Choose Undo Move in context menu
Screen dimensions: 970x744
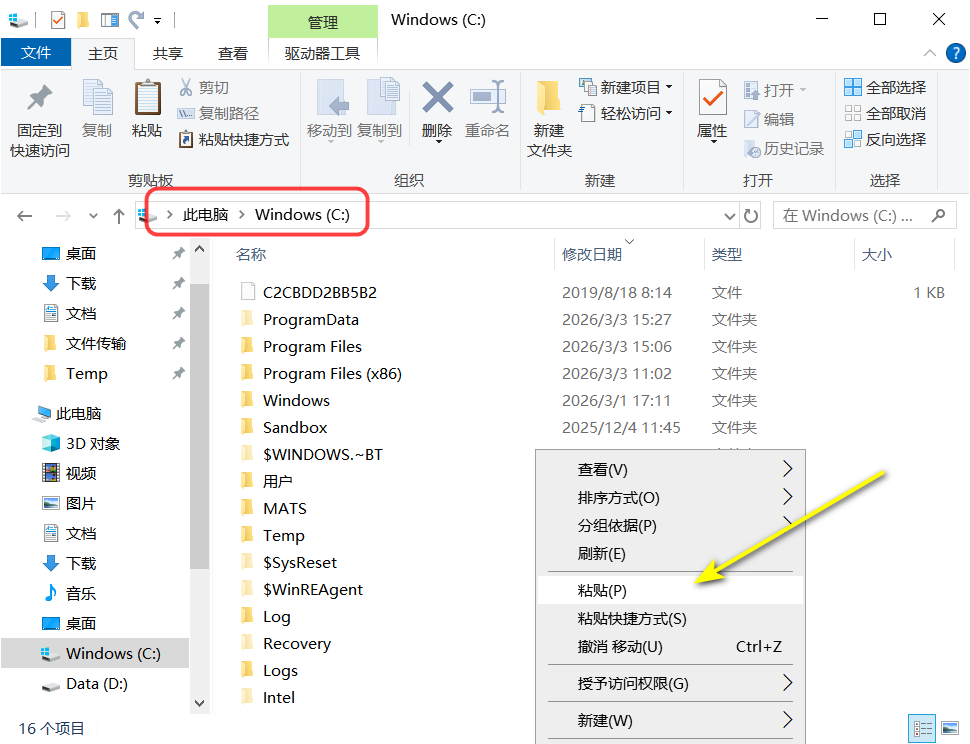point(671,646)
